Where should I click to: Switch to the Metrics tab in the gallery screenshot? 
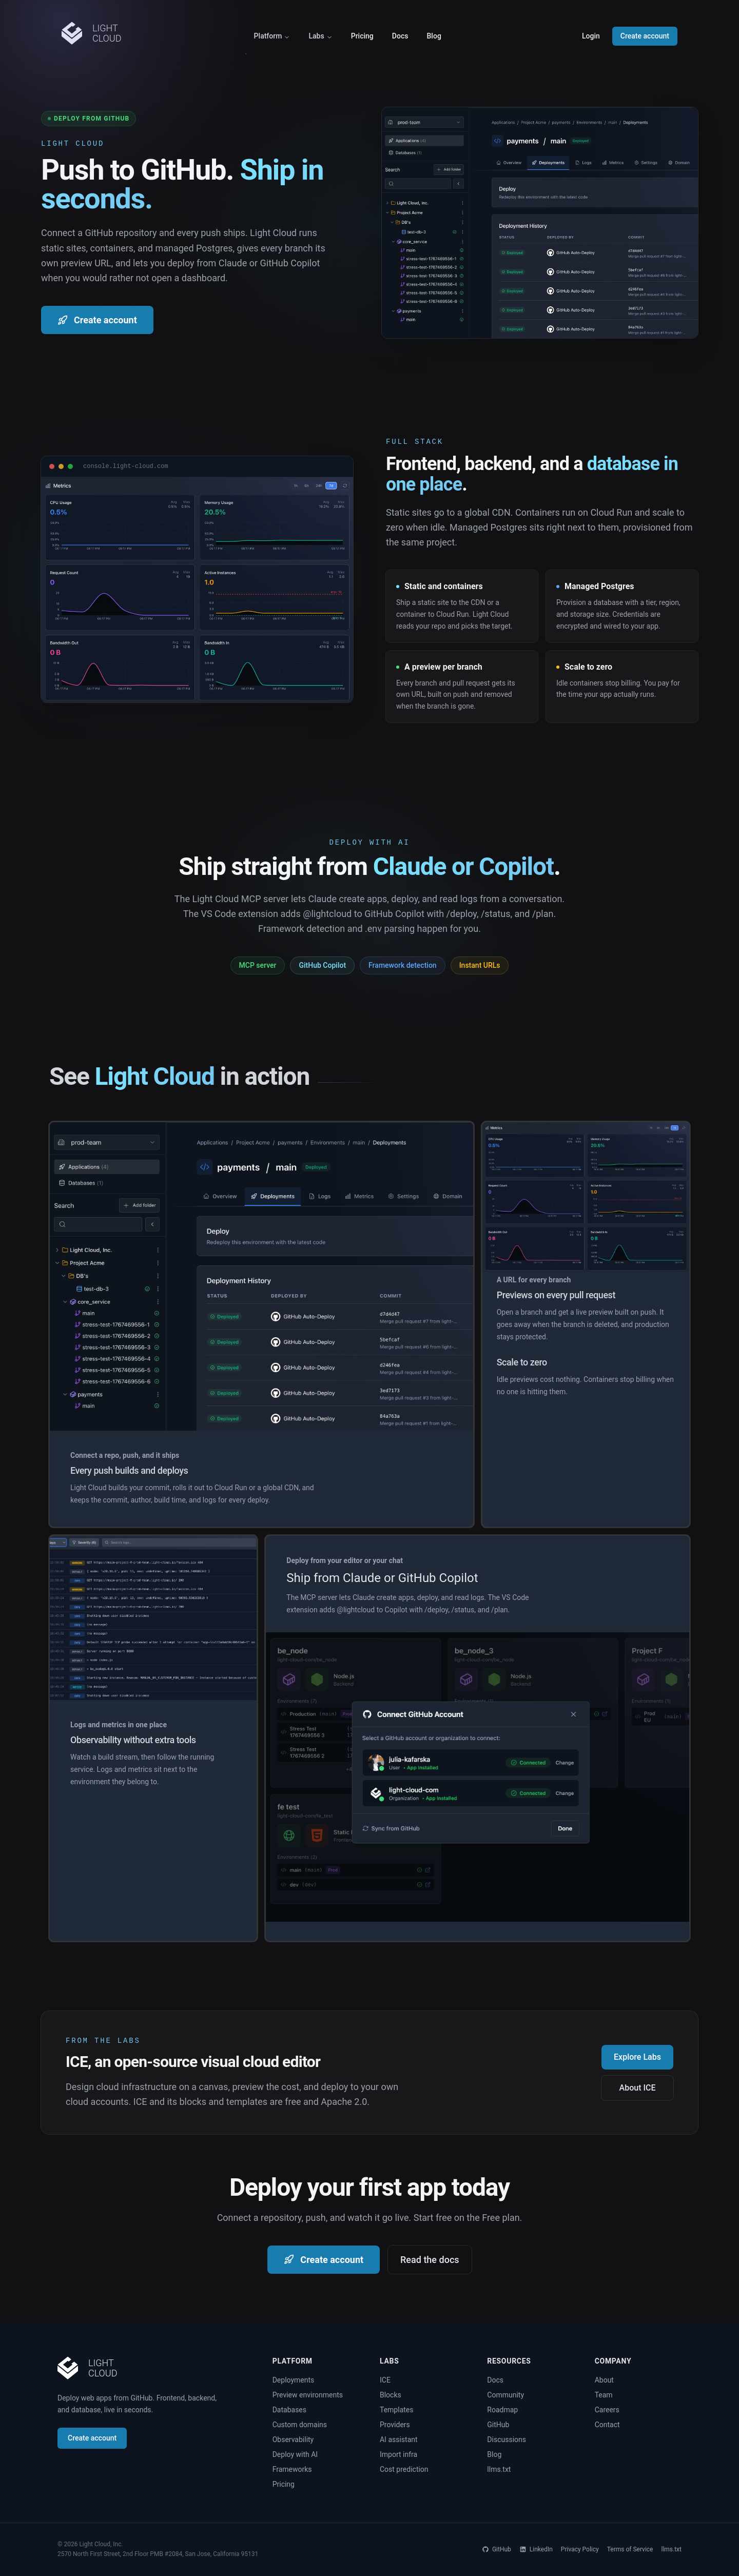tap(359, 1196)
